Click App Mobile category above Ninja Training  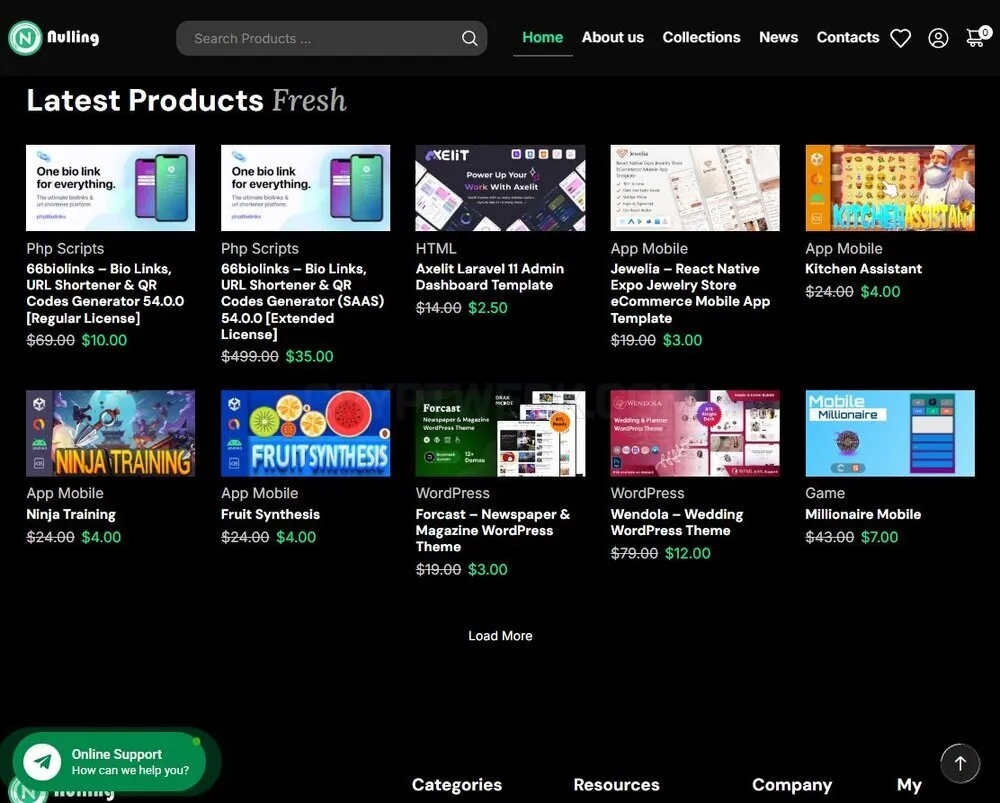(x=65, y=493)
